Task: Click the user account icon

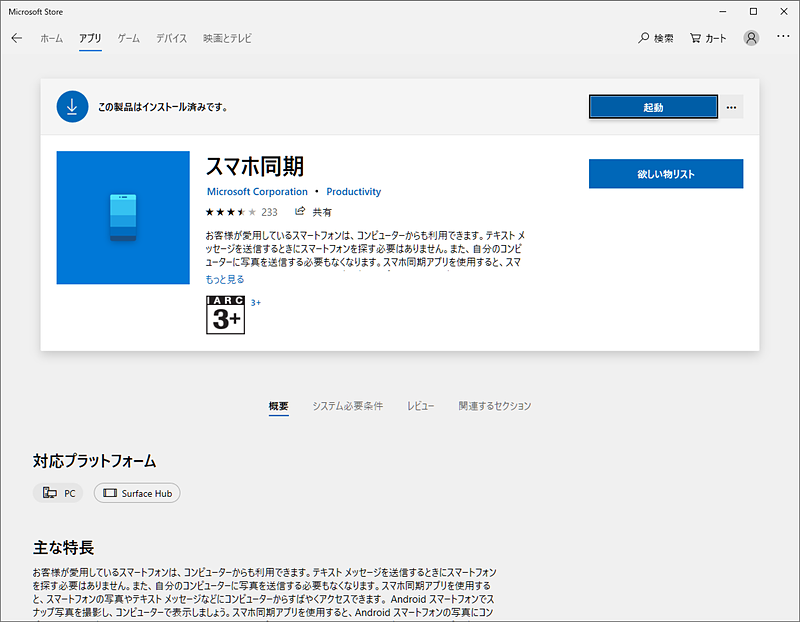Action: click(x=751, y=38)
